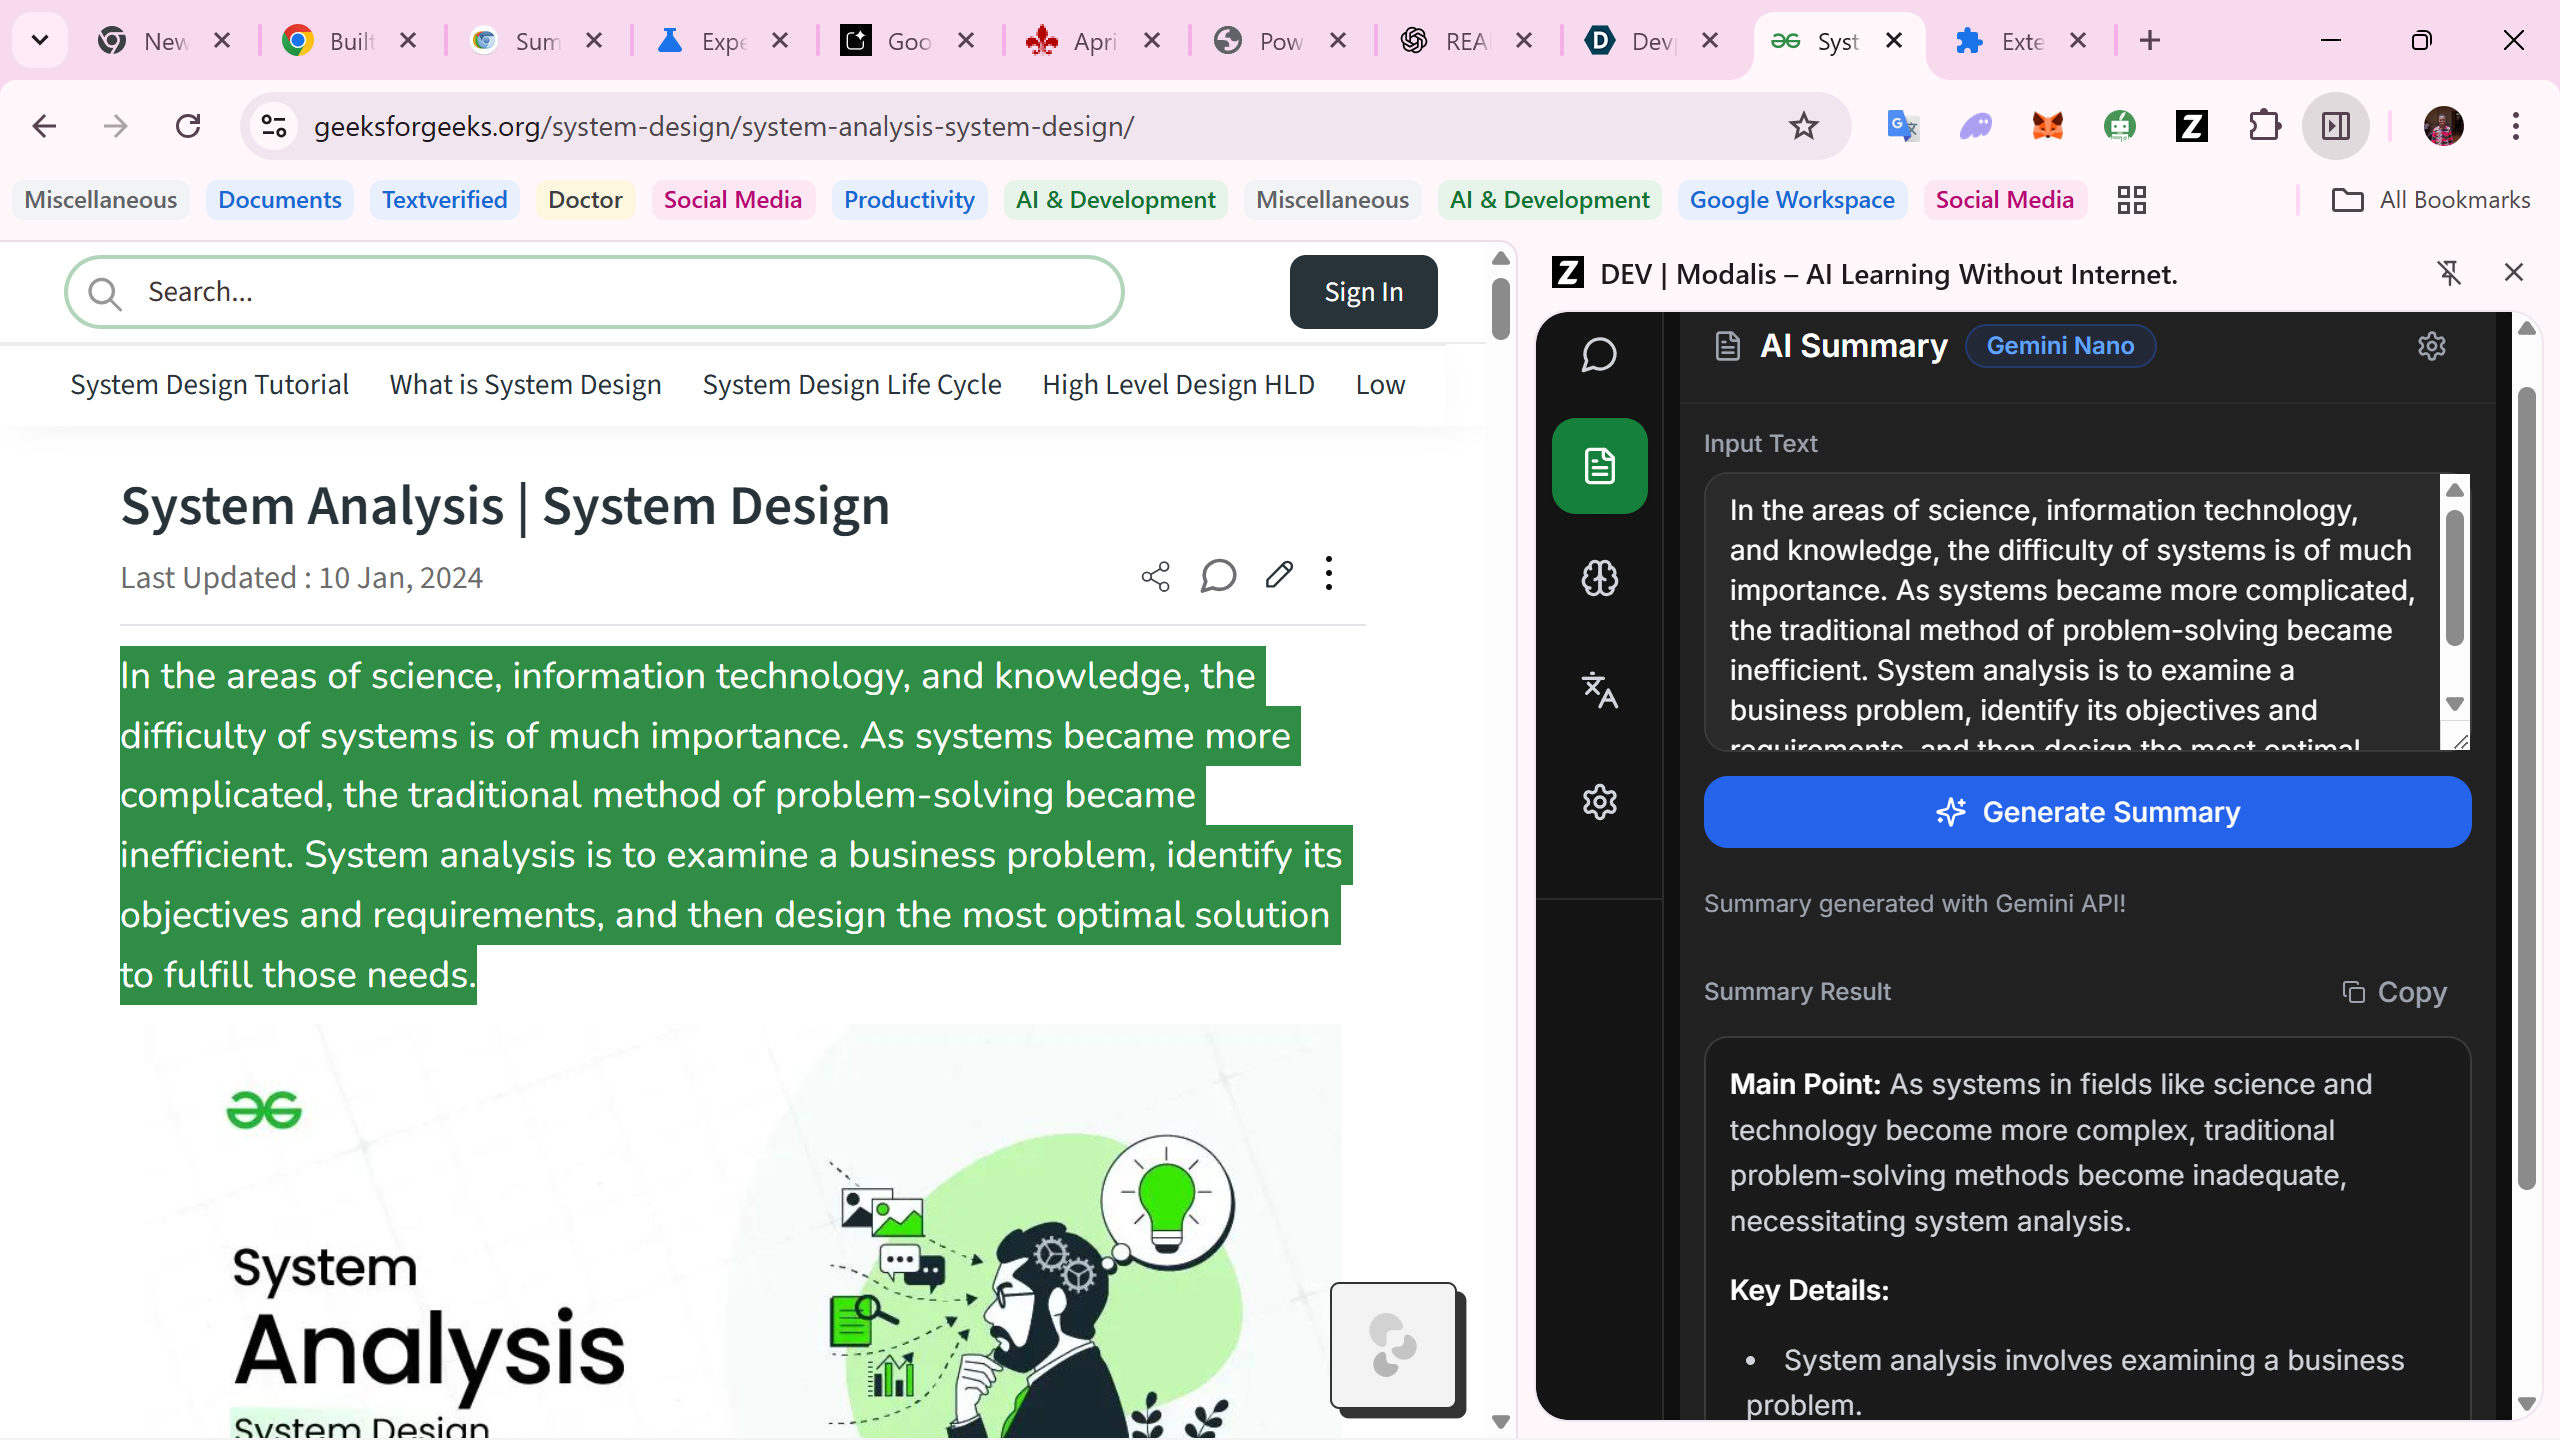Open the translate tool in Modalis sidebar
Viewport: 2560px width, 1440px height.
(1599, 690)
